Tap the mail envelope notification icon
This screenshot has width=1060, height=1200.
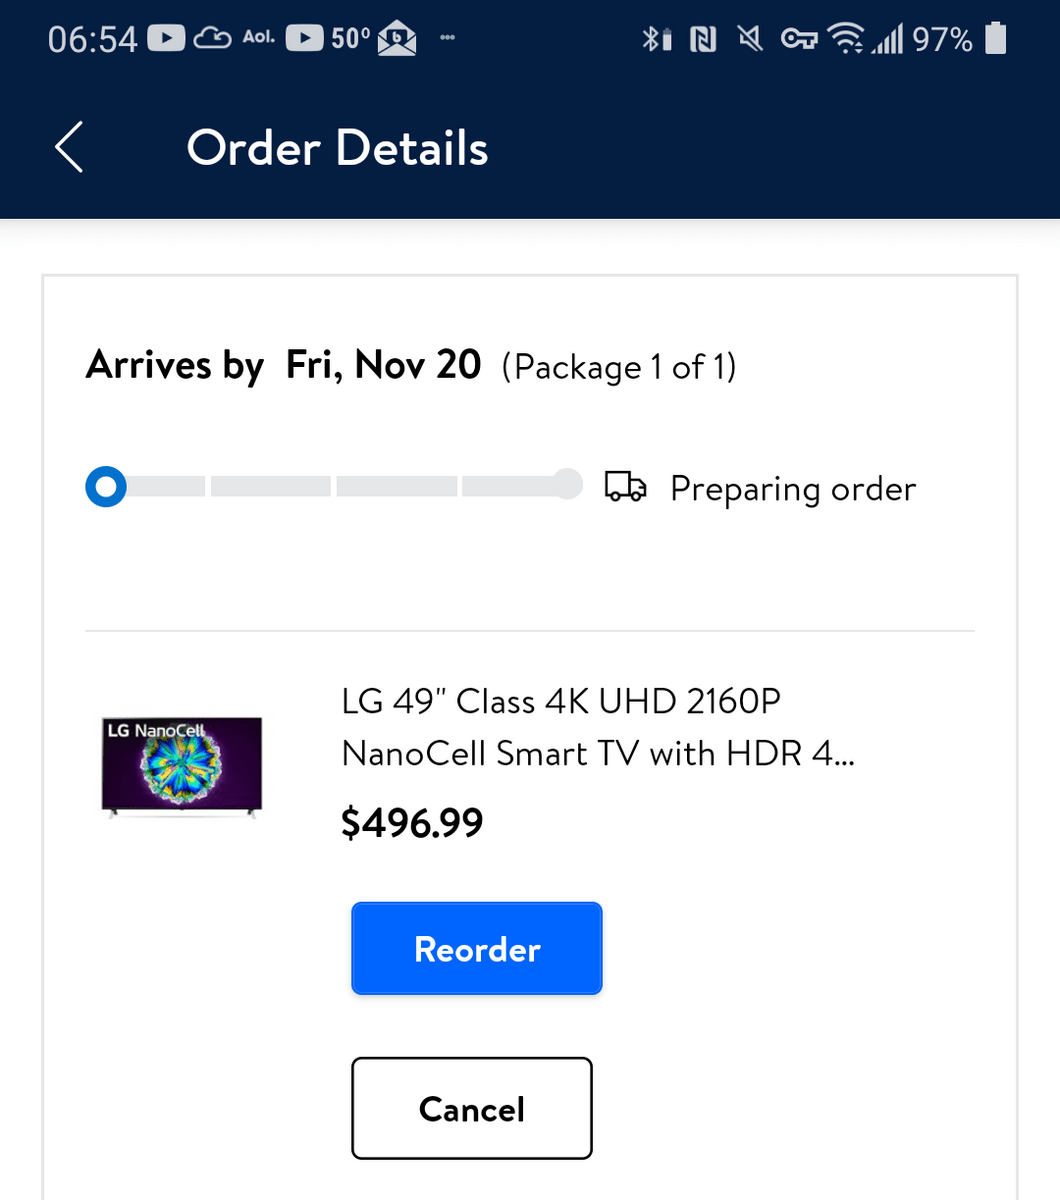coord(397,39)
